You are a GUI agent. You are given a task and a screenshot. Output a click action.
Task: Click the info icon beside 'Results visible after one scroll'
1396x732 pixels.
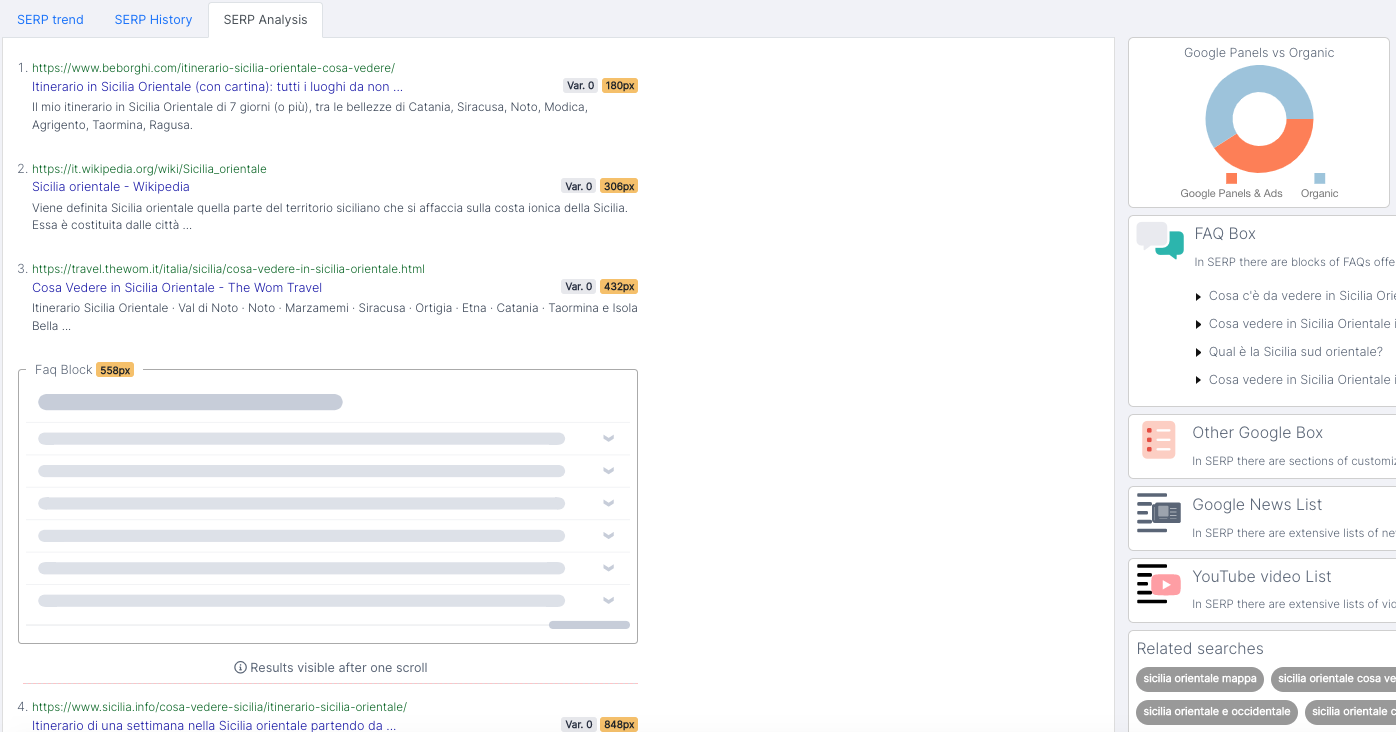coord(240,668)
